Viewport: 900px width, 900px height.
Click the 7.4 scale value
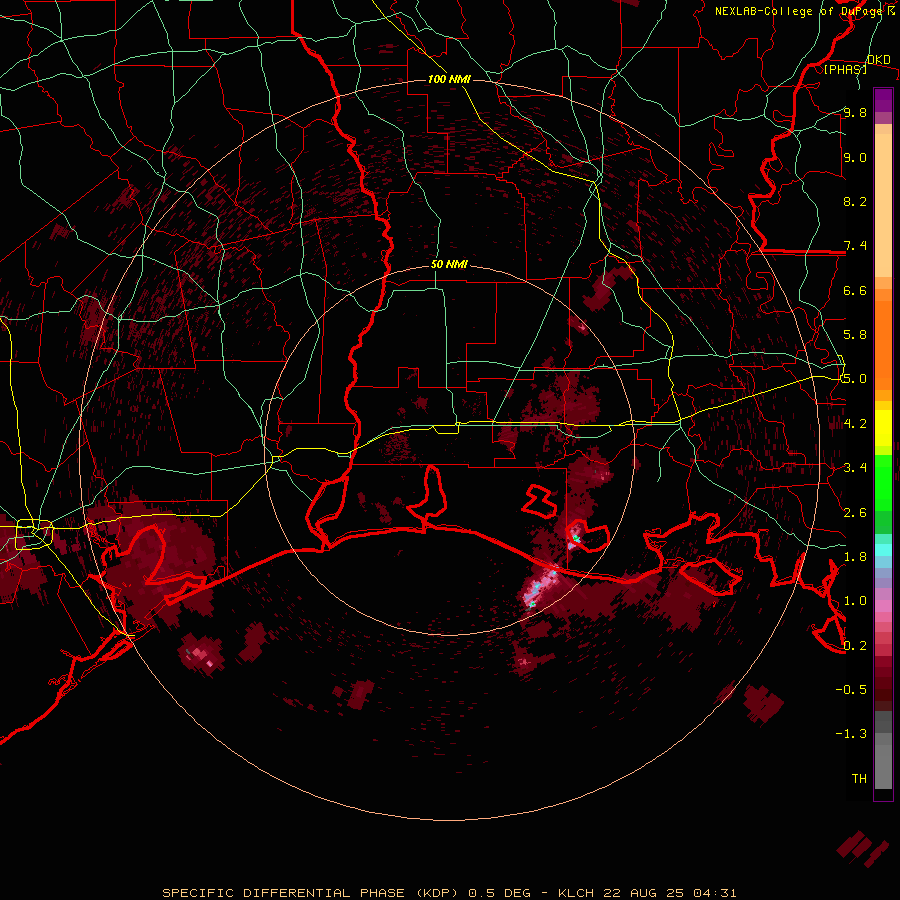[855, 246]
